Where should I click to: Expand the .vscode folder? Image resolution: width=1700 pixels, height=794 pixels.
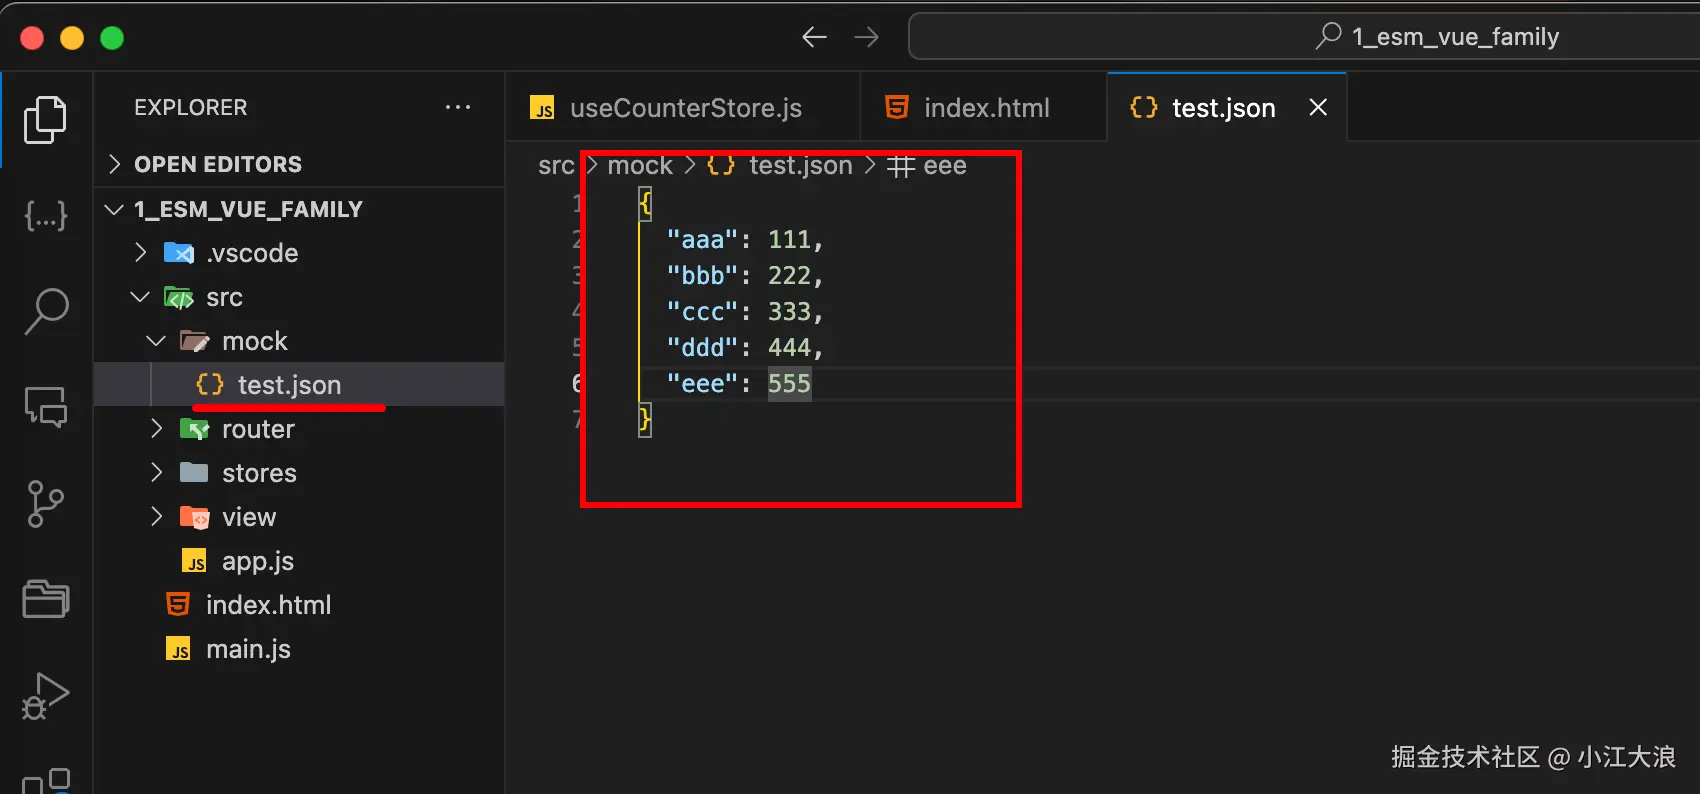pos(251,253)
